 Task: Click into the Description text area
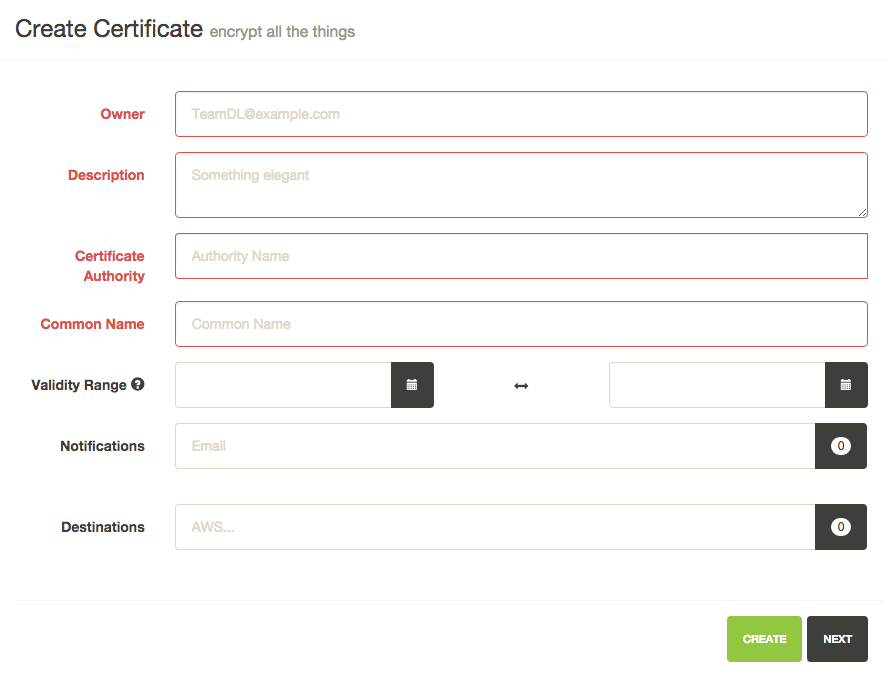point(521,184)
